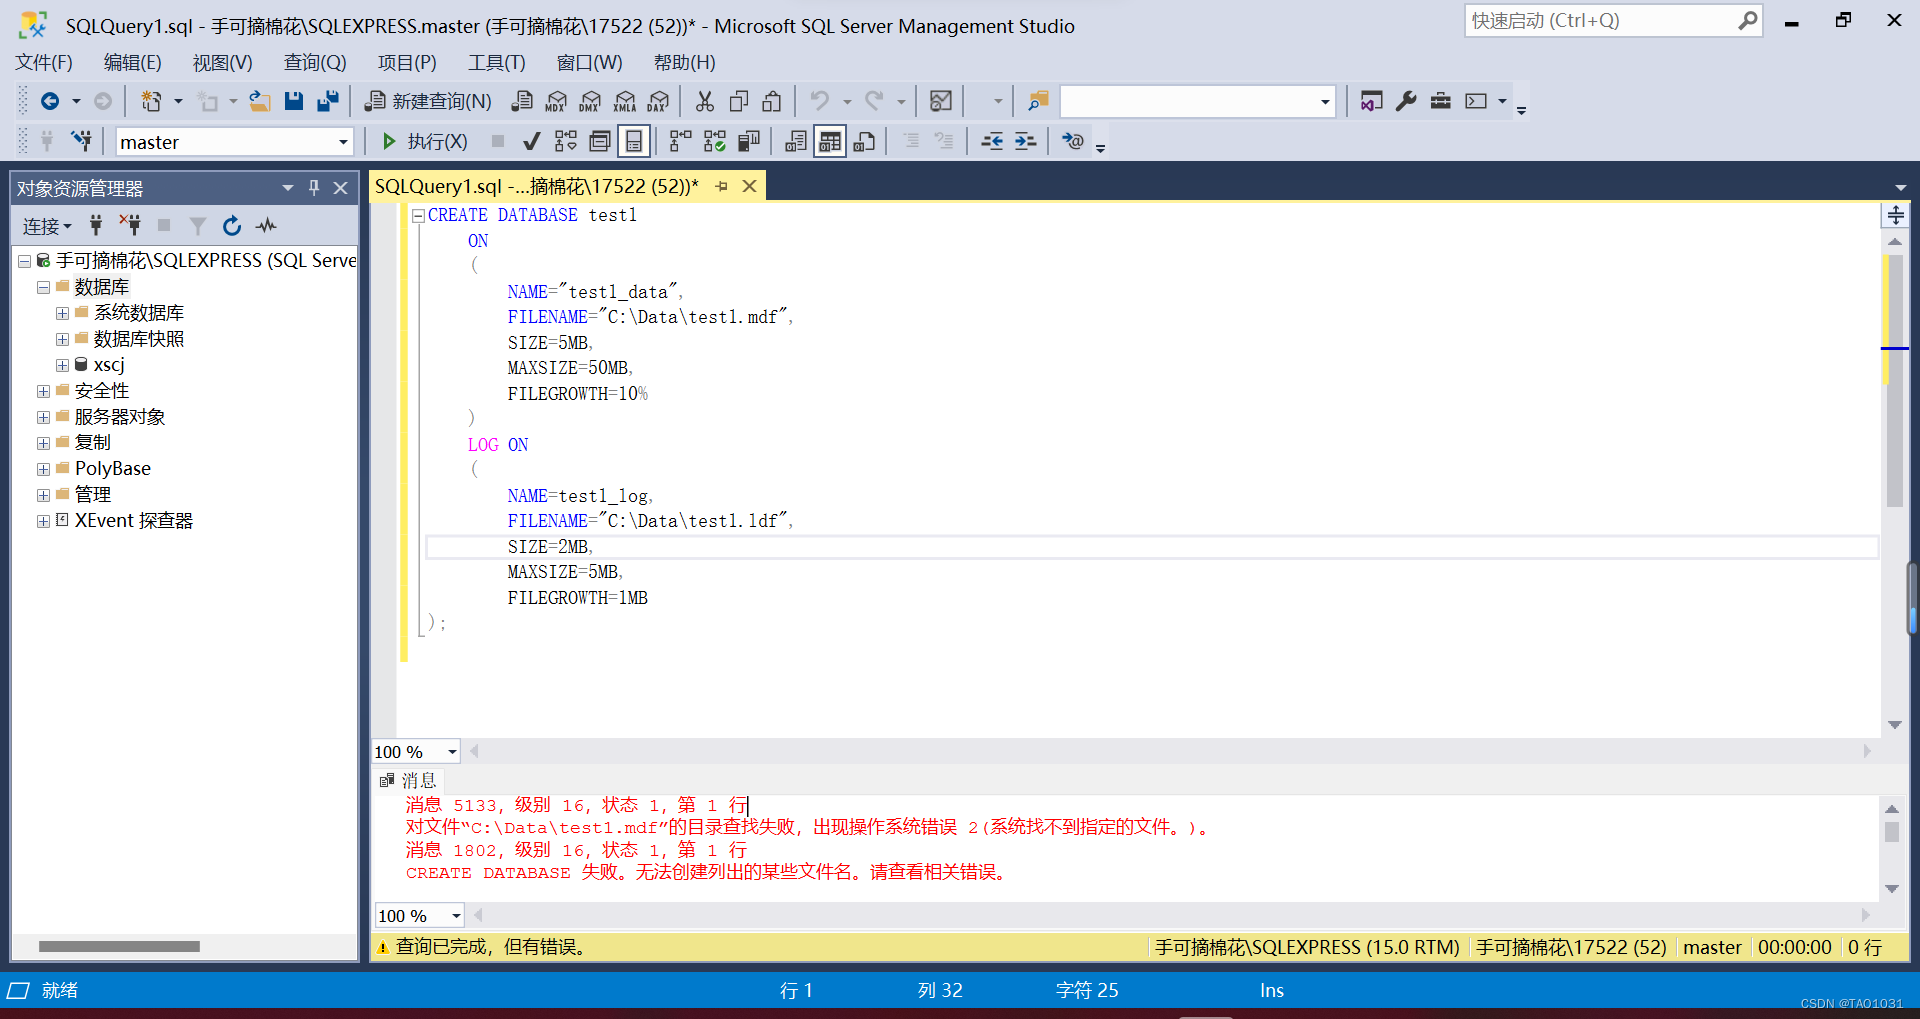Decrease indent of selected lines
The width and height of the screenshot is (1920, 1019).
992,142
